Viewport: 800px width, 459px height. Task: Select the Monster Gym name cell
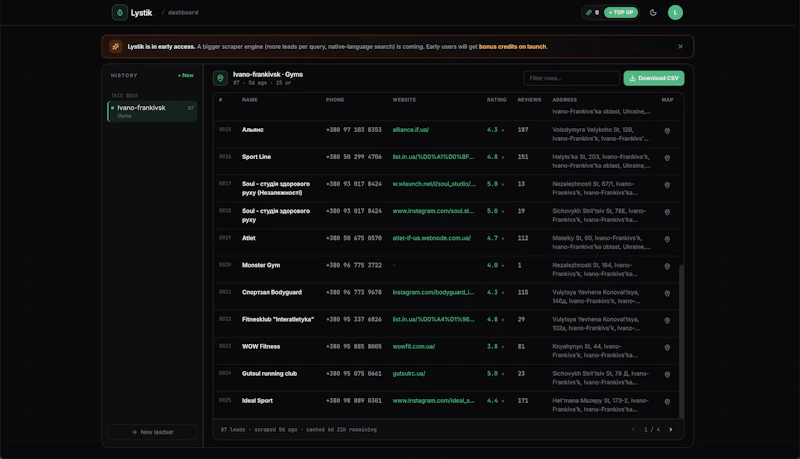tap(261, 265)
